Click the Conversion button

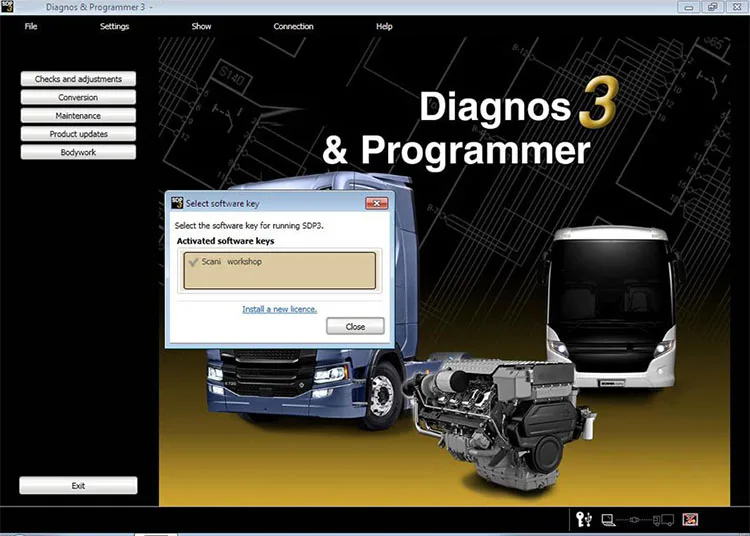pos(78,97)
